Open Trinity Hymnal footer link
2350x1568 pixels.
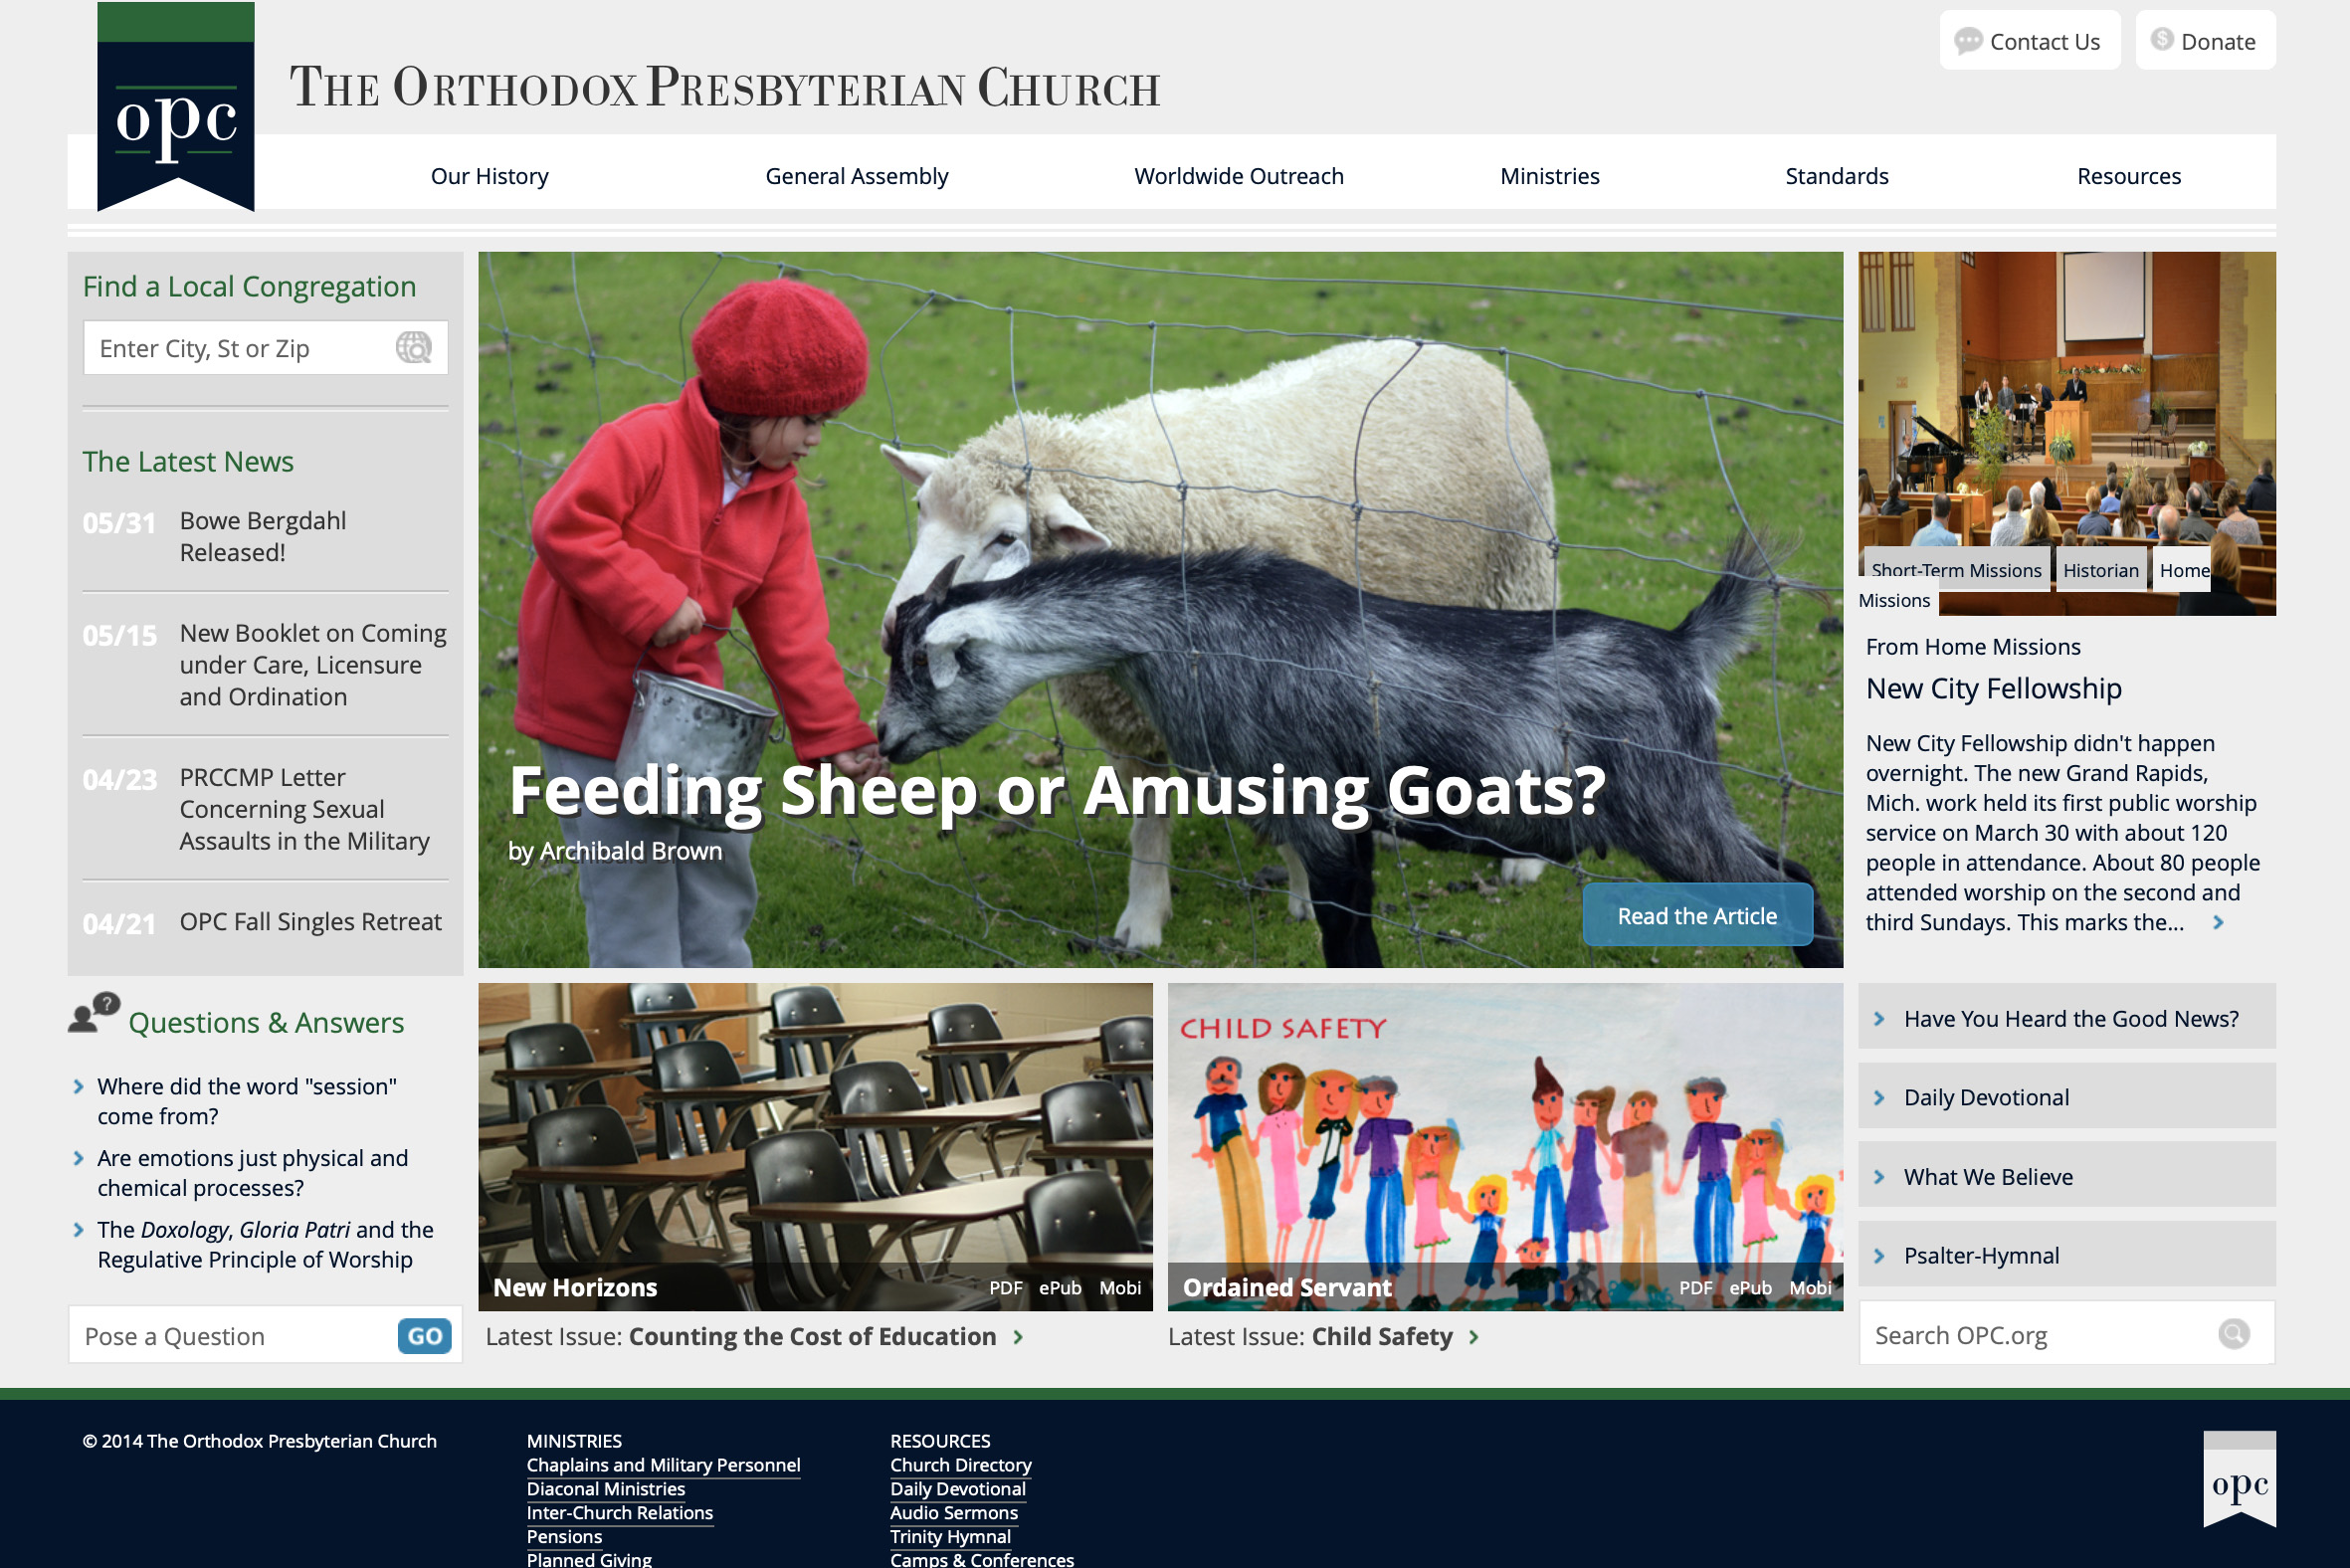point(950,1537)
